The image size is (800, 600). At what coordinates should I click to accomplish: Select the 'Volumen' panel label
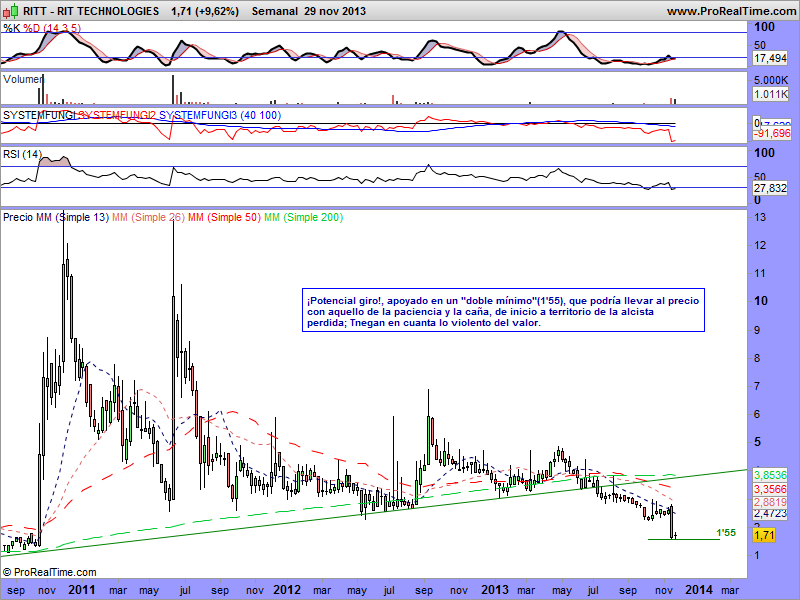coord(23,80)
